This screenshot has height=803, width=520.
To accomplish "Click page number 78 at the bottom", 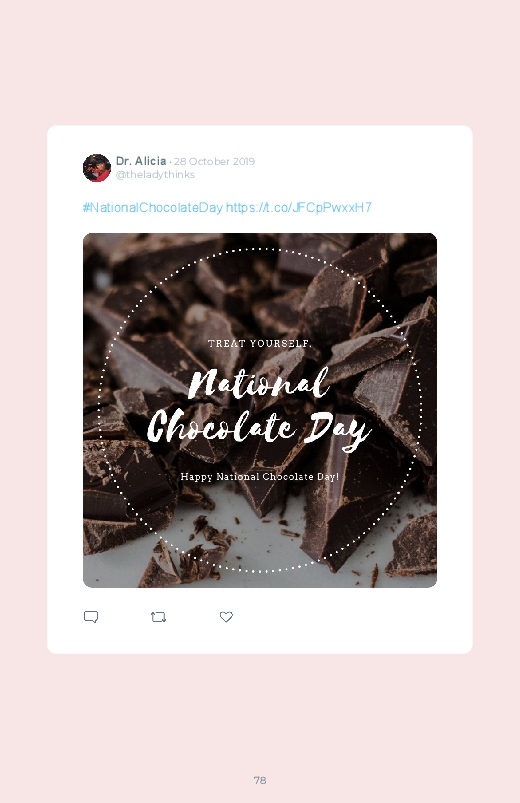I will pos(260,780).
